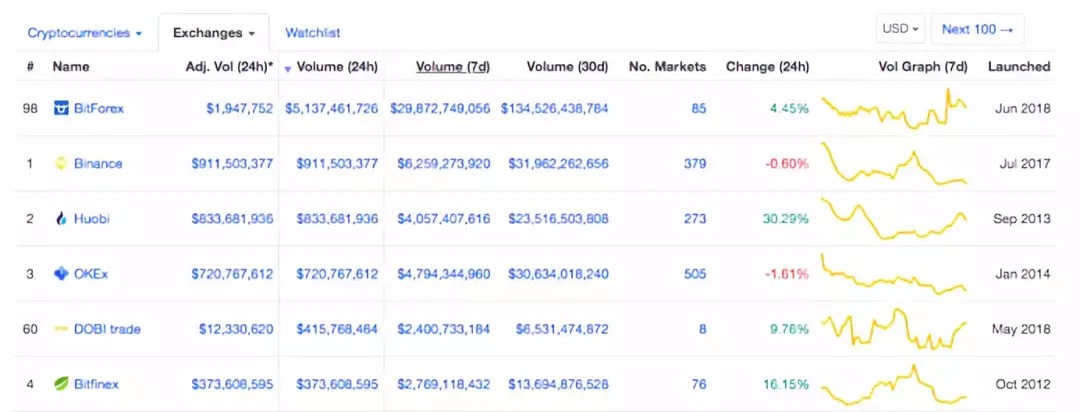Click OKEx number of markets 505

[x=694, y=273]
